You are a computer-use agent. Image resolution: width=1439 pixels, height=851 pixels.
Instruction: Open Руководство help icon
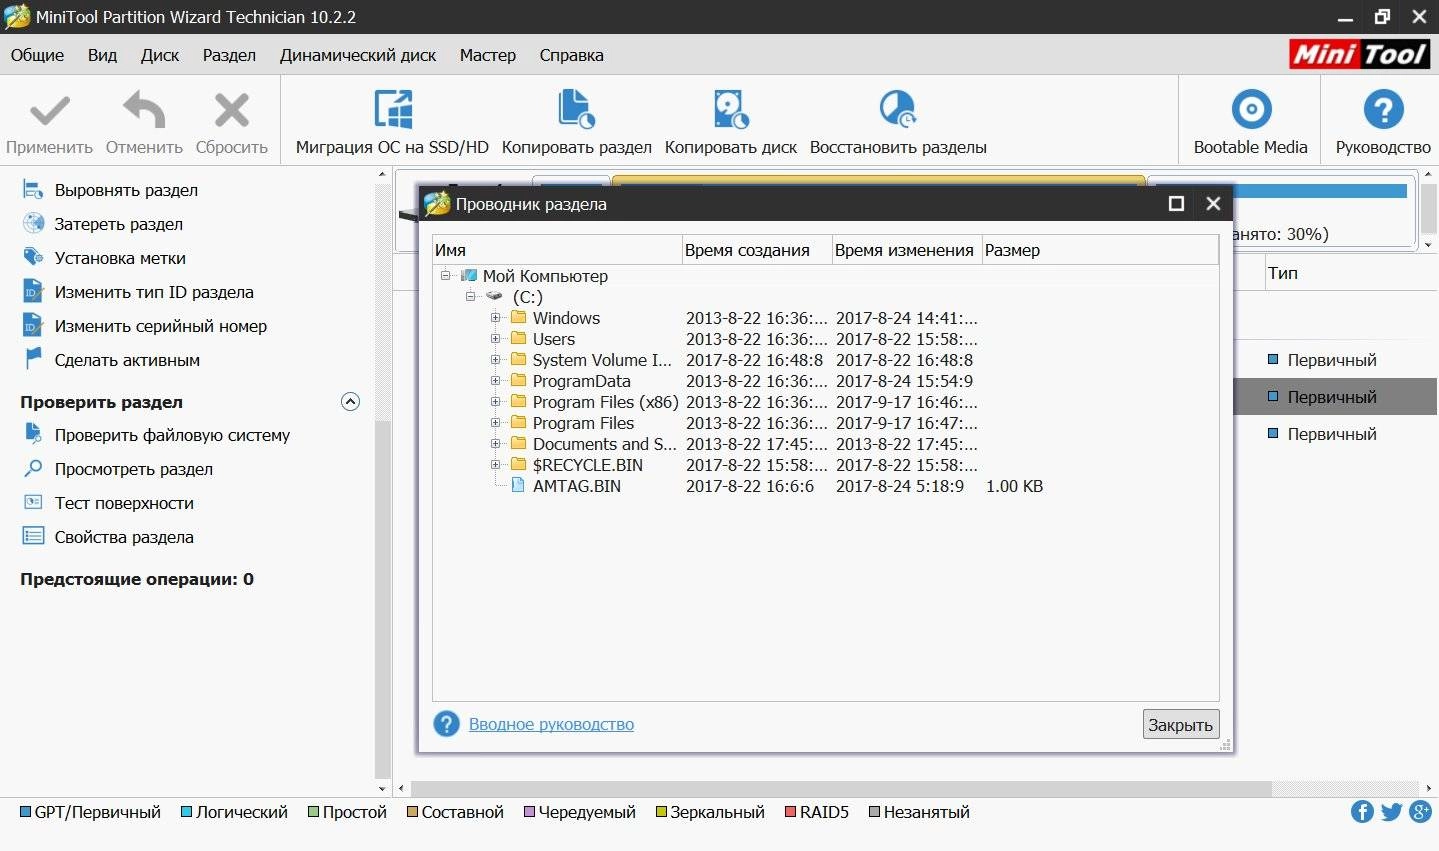point(1383,110)
